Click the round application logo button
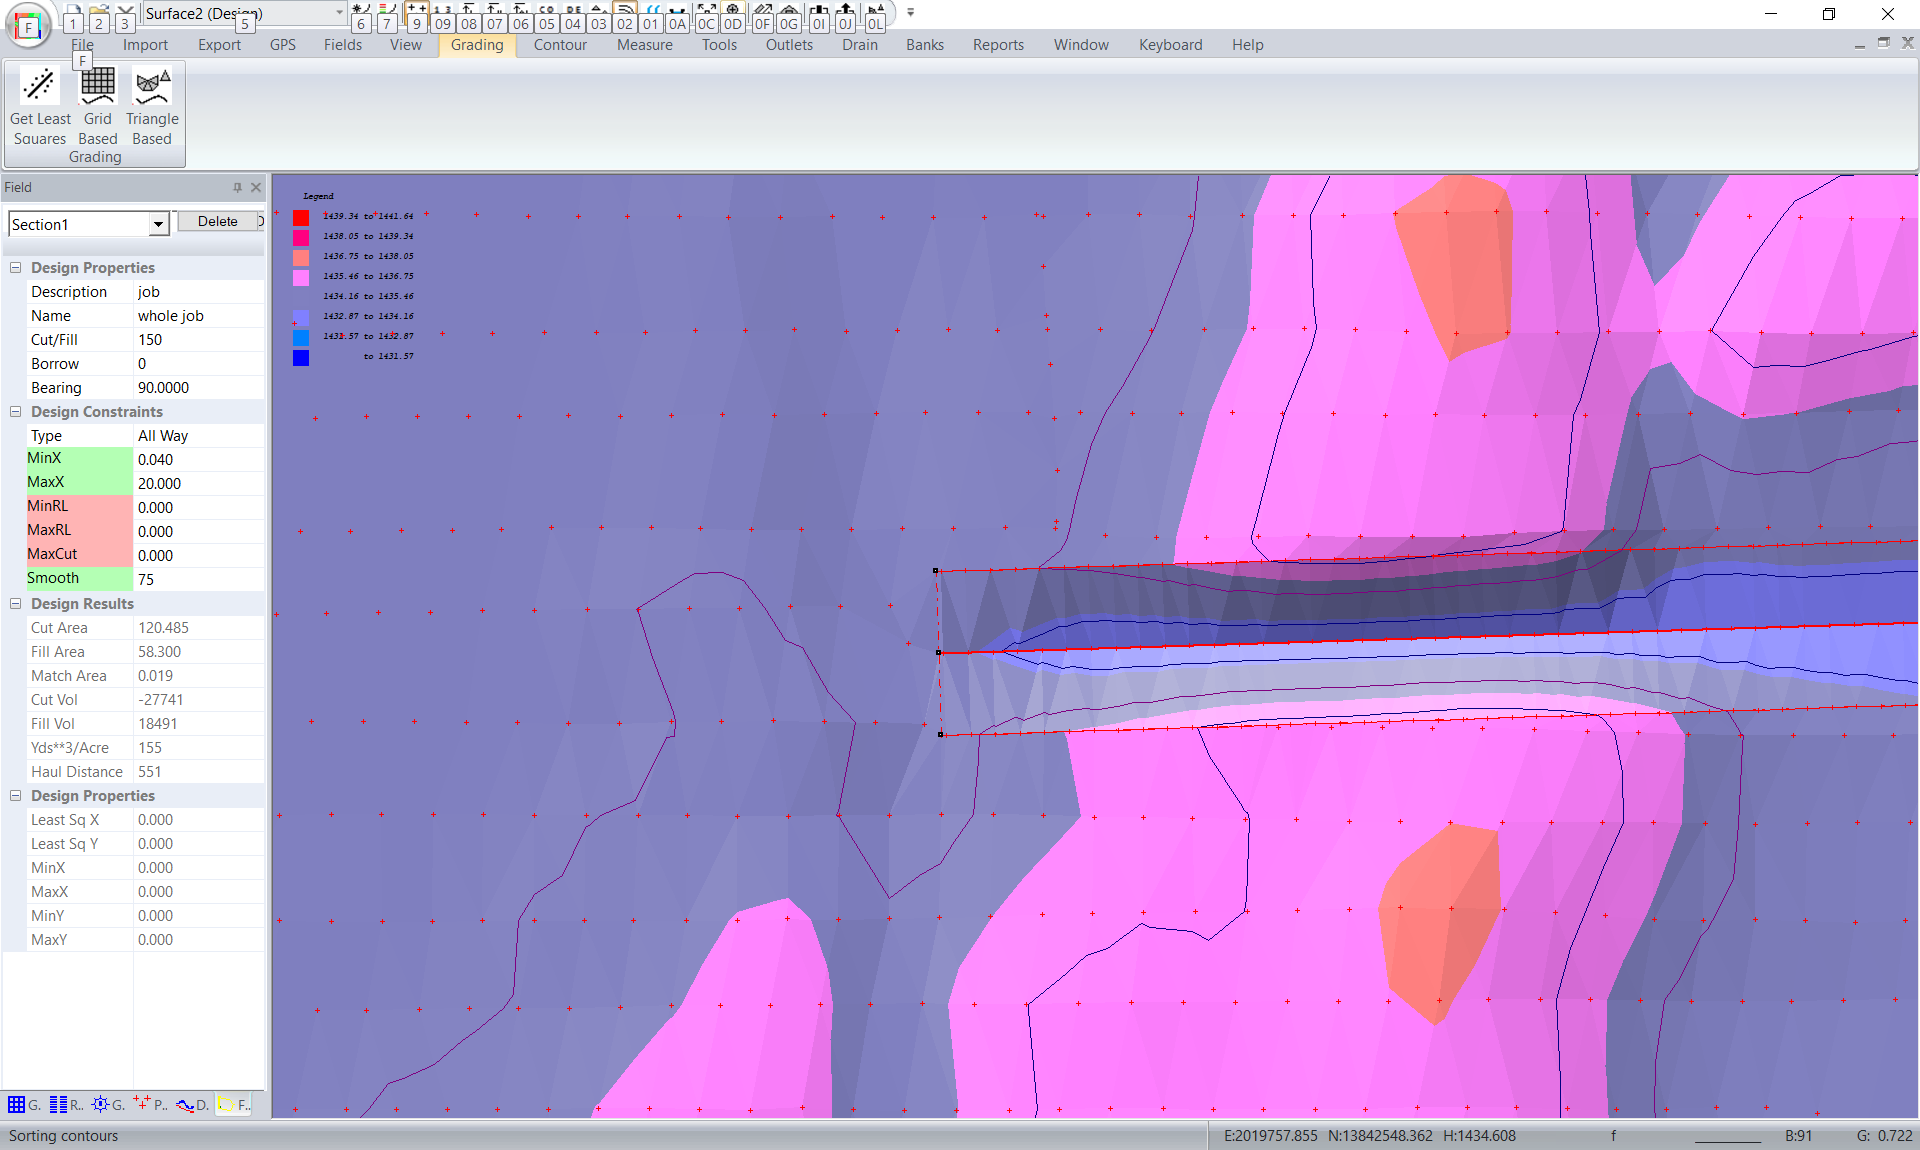1920x1150 pixels. tap(28, 26)
